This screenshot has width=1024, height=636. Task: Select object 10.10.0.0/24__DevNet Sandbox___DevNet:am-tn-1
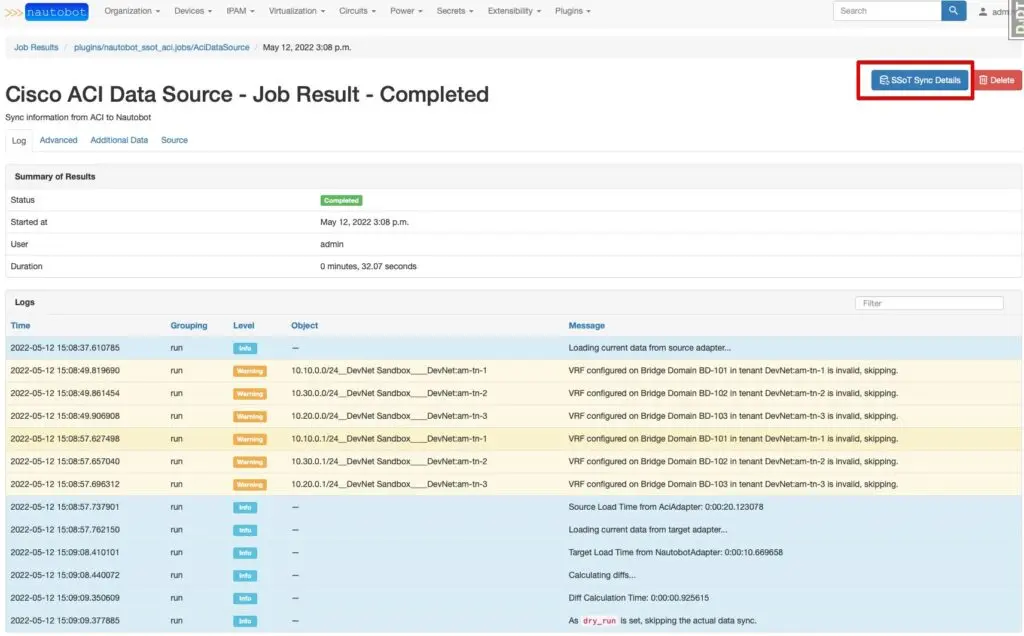pyautogui.click(x=389, y=370)
